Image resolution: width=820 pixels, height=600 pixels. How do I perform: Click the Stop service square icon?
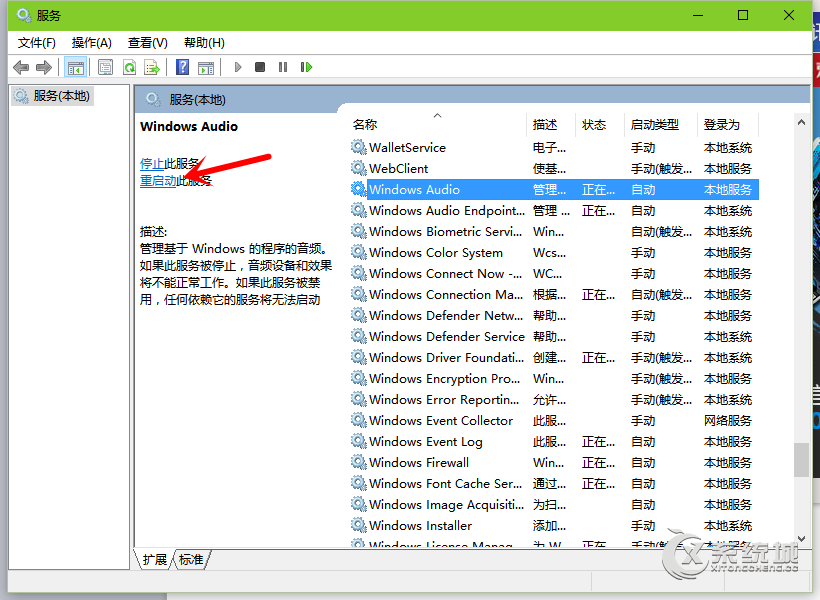pos(260,67)
